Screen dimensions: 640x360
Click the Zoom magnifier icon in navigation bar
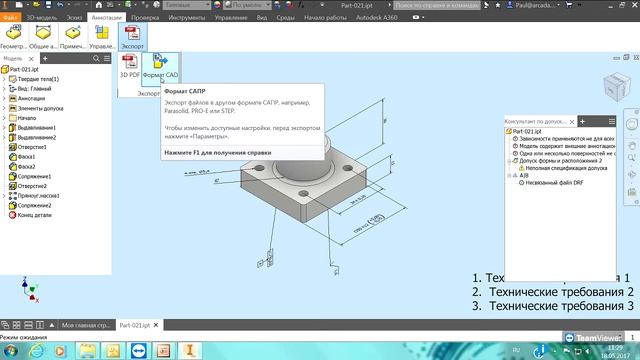[632, 158]
